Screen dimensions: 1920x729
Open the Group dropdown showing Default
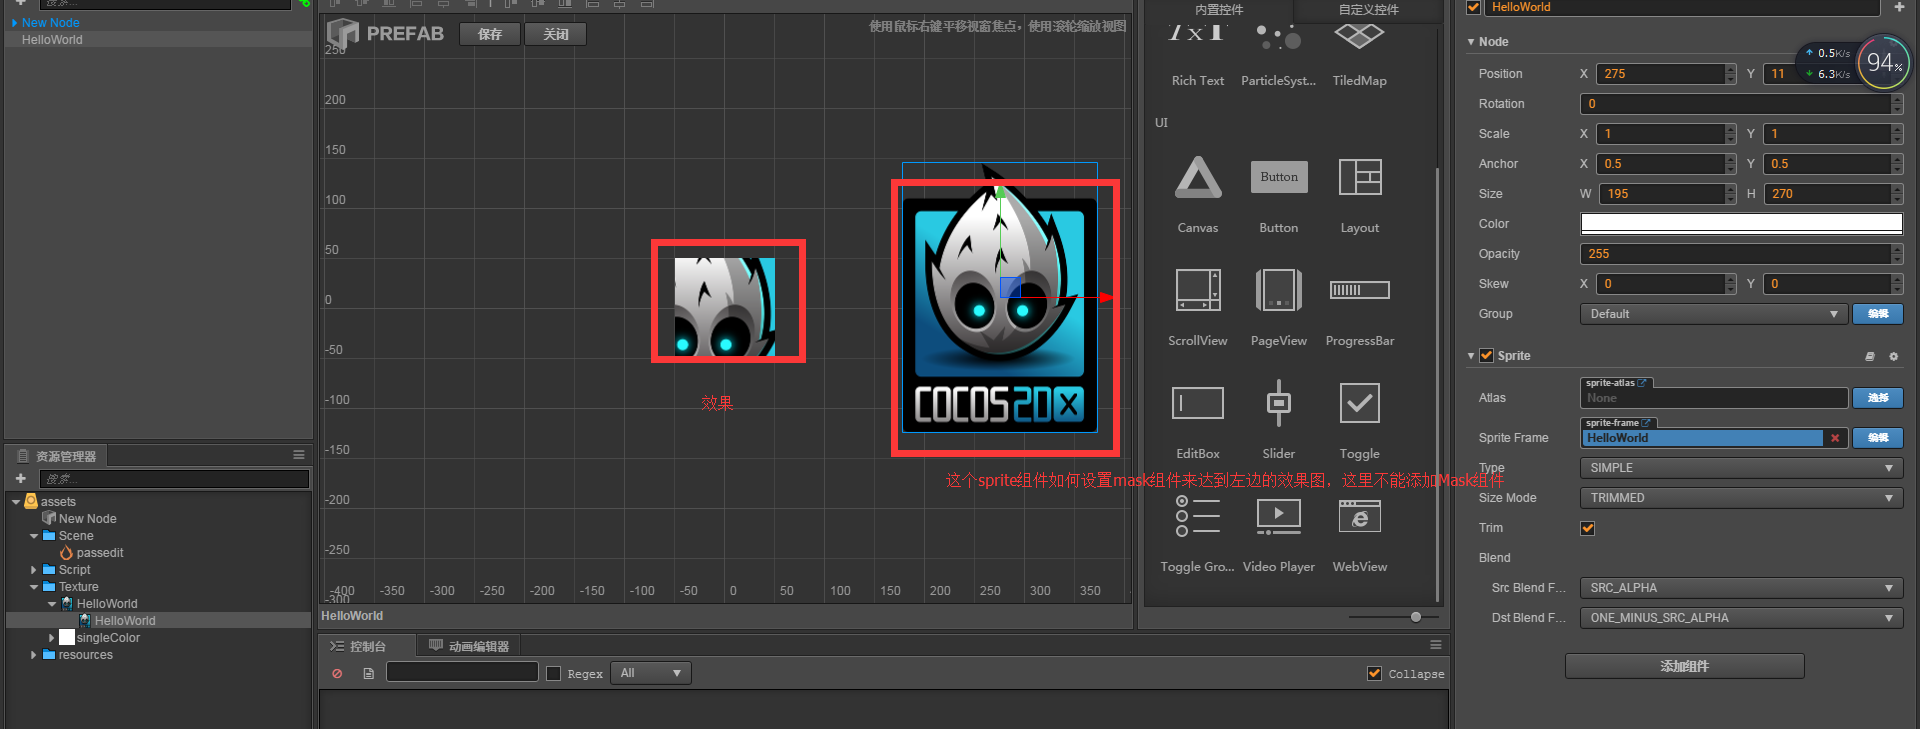(x=1712, y=314)
